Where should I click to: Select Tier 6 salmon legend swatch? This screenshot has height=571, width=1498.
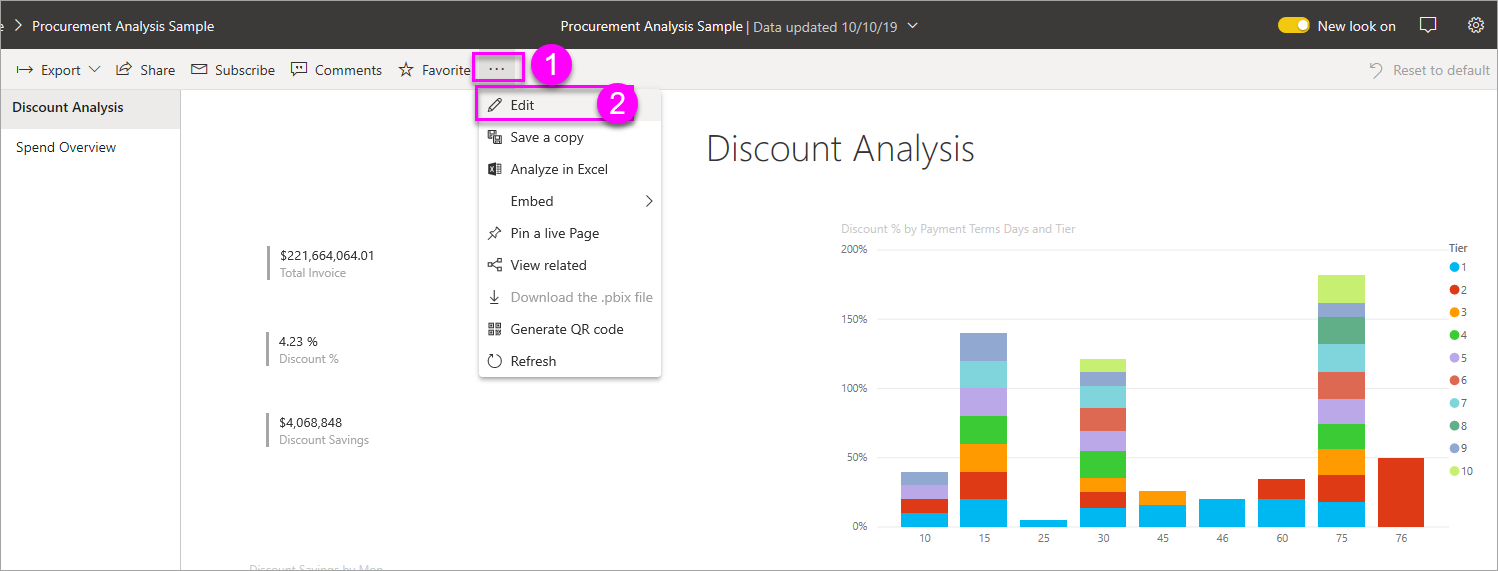1454,380
